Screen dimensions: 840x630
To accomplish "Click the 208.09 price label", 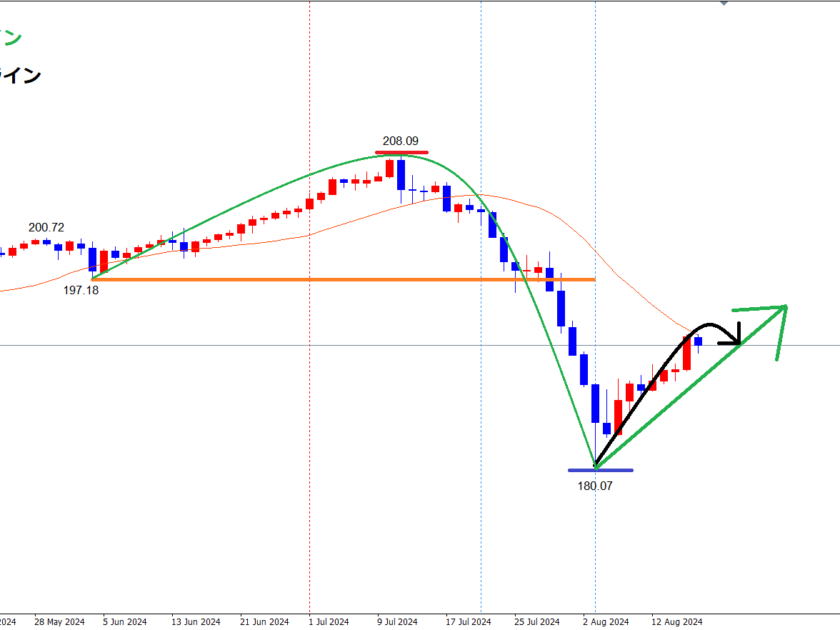I will [x=400, y=142].
